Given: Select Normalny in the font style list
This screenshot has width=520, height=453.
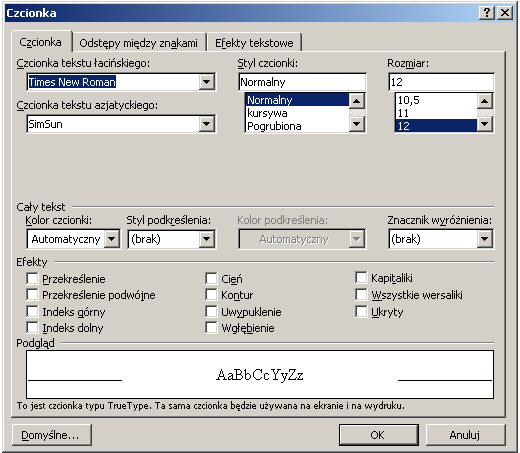Looking at the screenshot, I should click(297, 100).
